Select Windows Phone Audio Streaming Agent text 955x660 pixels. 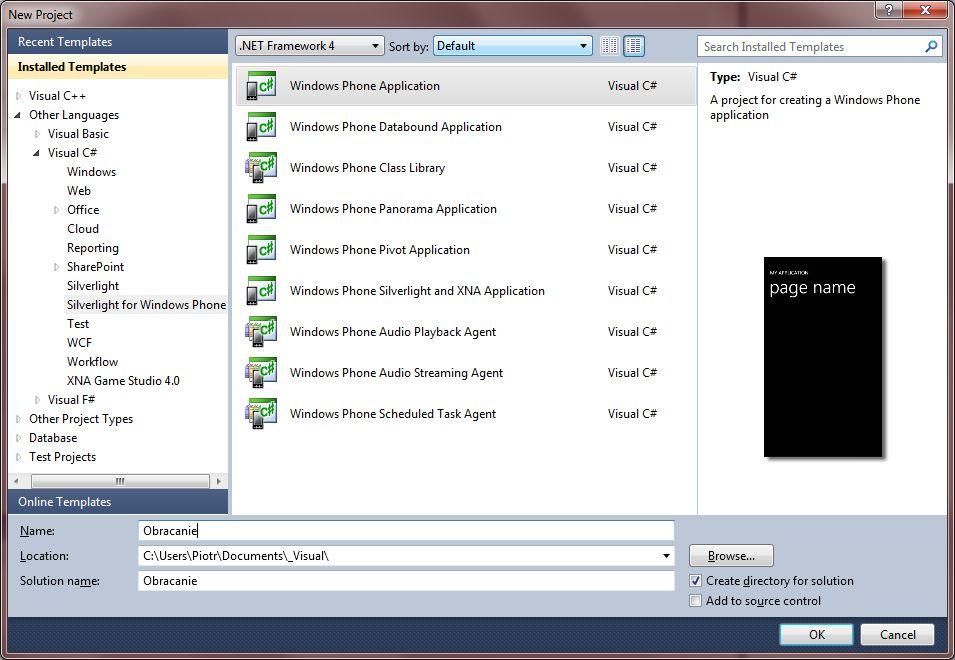pos(396,373)
